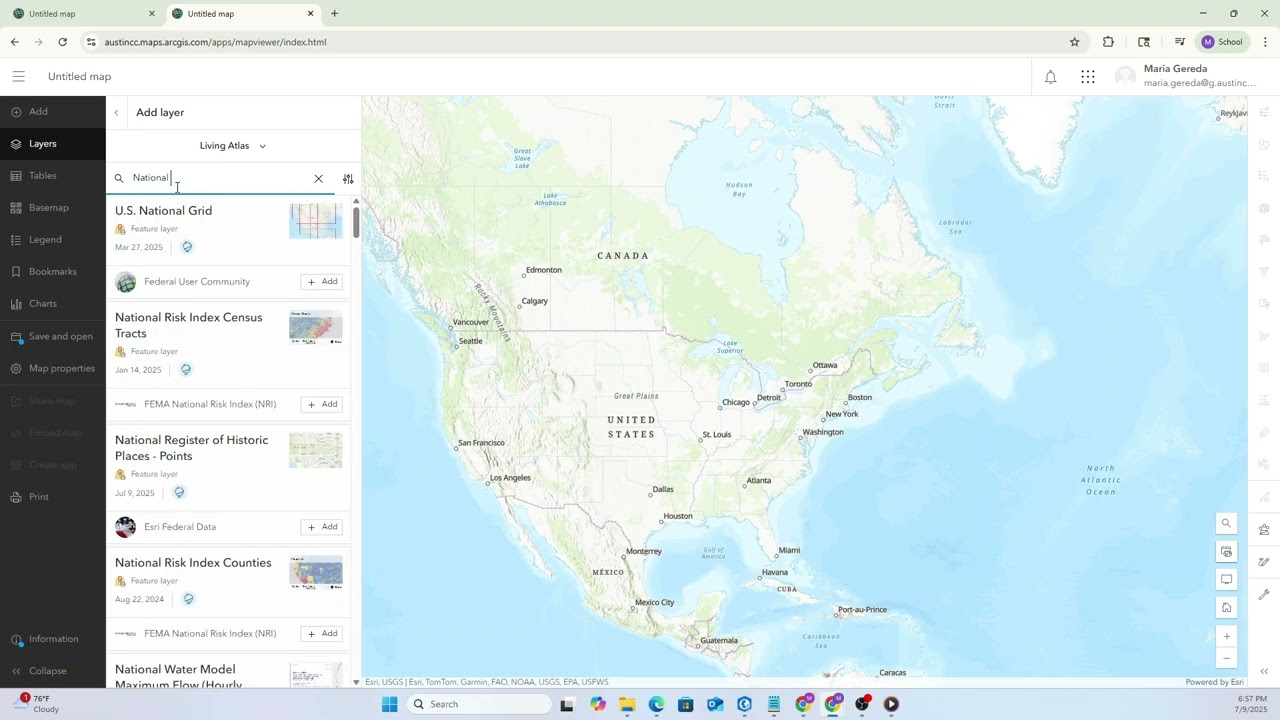Click the U.S. National Grid thumbnail
The width and height of the screenshot is (1280, 720).
point(316,221)
